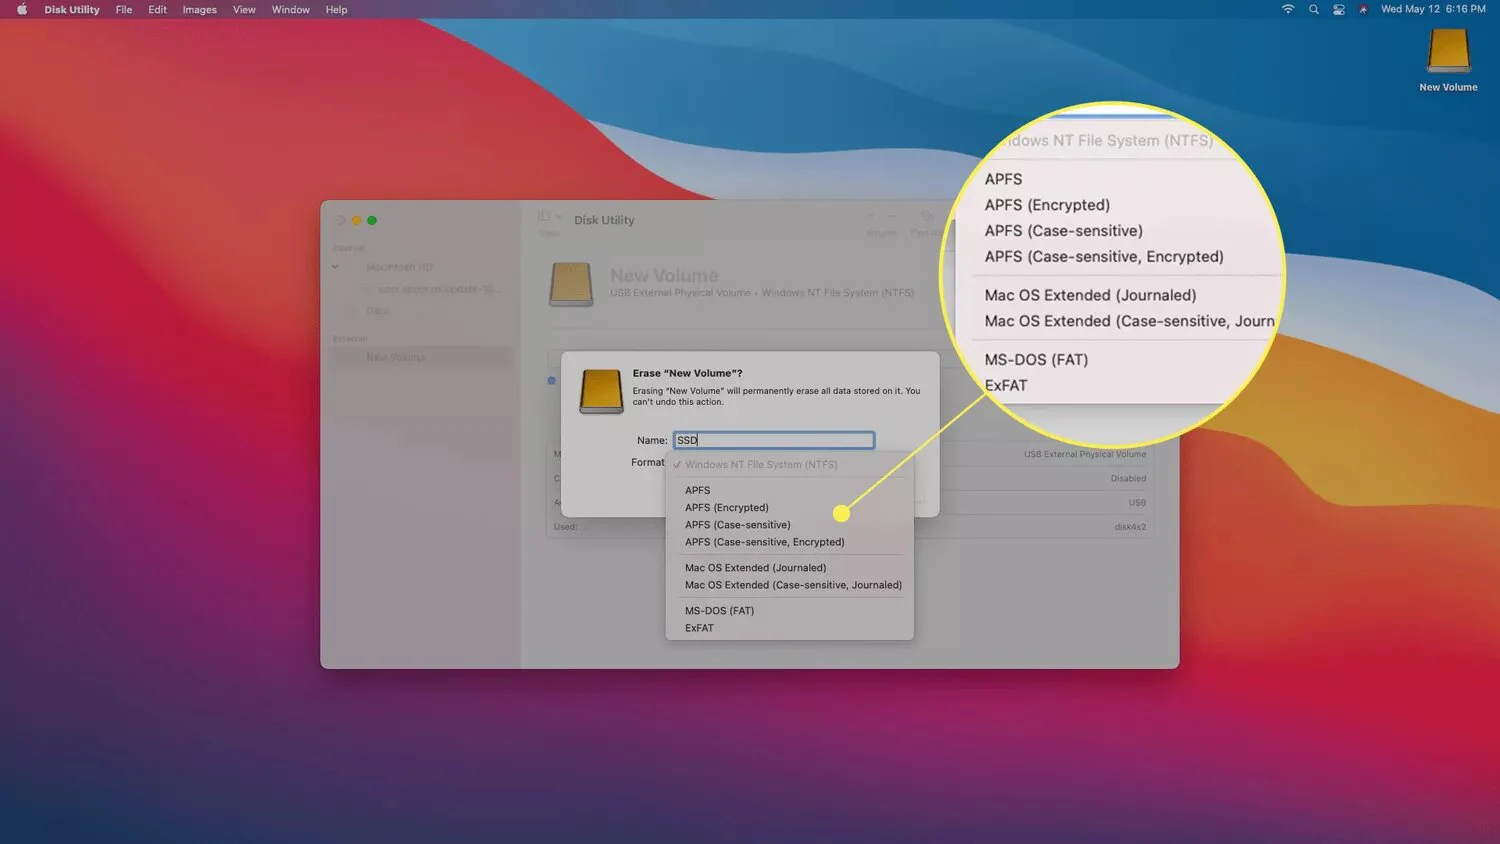Open the View menu in the menu bar
The width and height of the screenshot is (1500, 844).
[244, 10]
